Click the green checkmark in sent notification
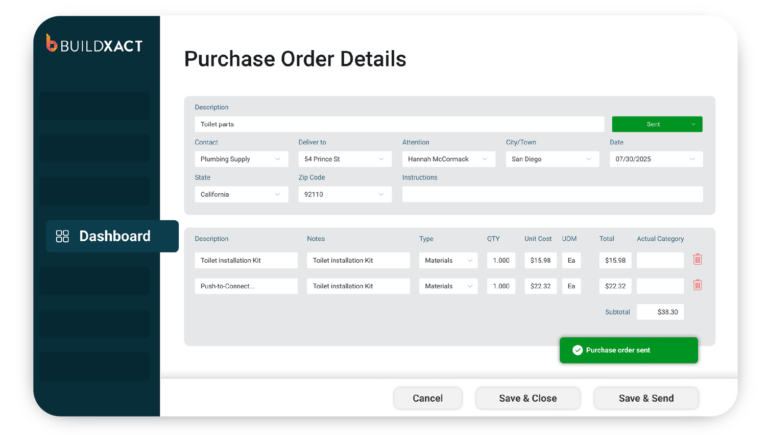 coord(577,350)
